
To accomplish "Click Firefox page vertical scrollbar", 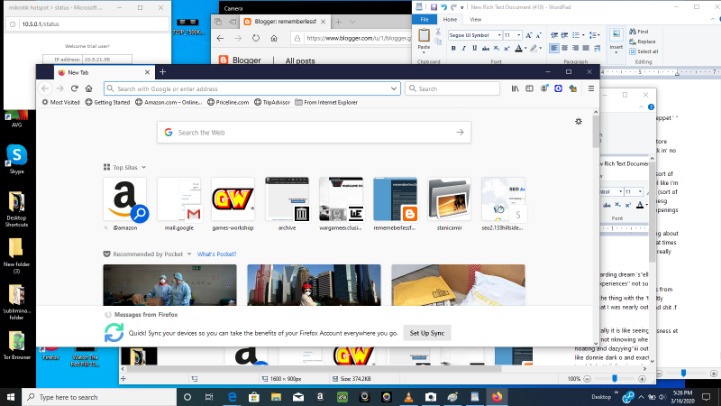I will 595,131.
